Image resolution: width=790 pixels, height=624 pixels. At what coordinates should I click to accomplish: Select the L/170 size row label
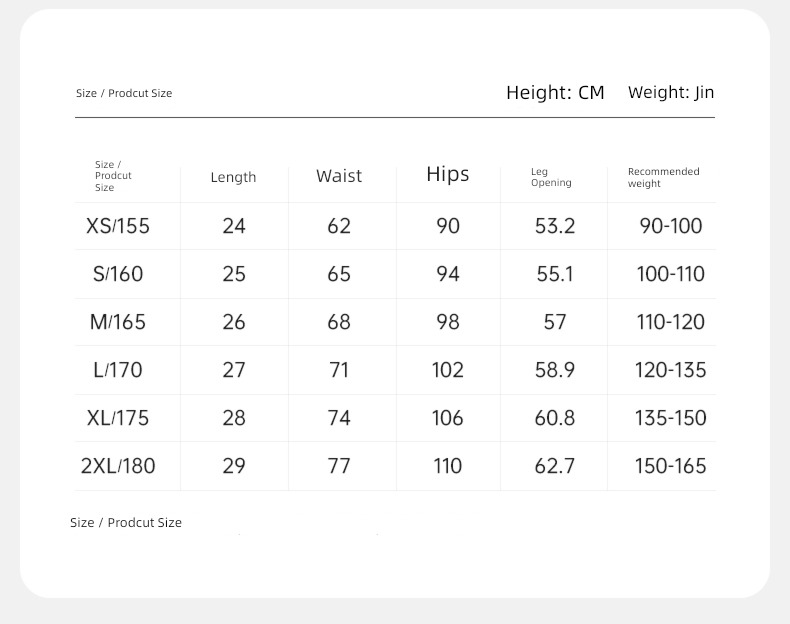(118, 370)
